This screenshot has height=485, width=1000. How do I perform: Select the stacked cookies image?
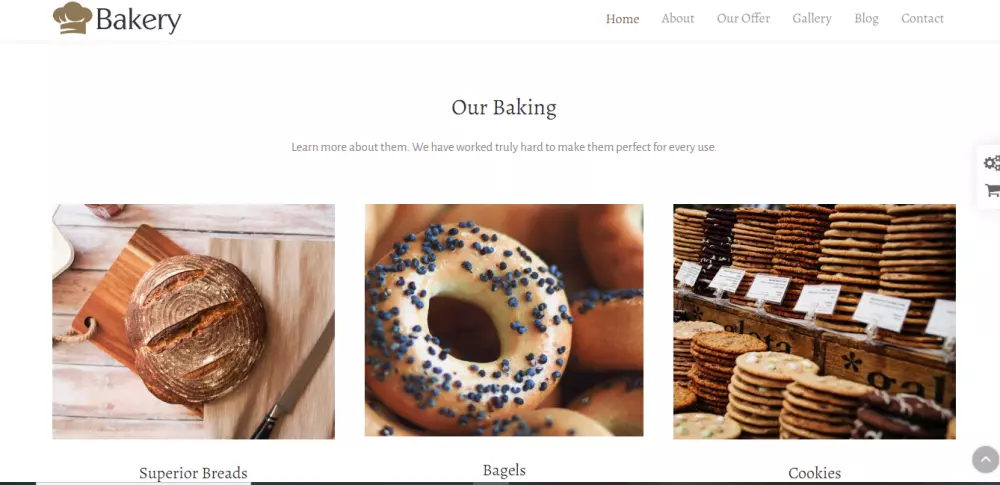[x=814, y=322]
